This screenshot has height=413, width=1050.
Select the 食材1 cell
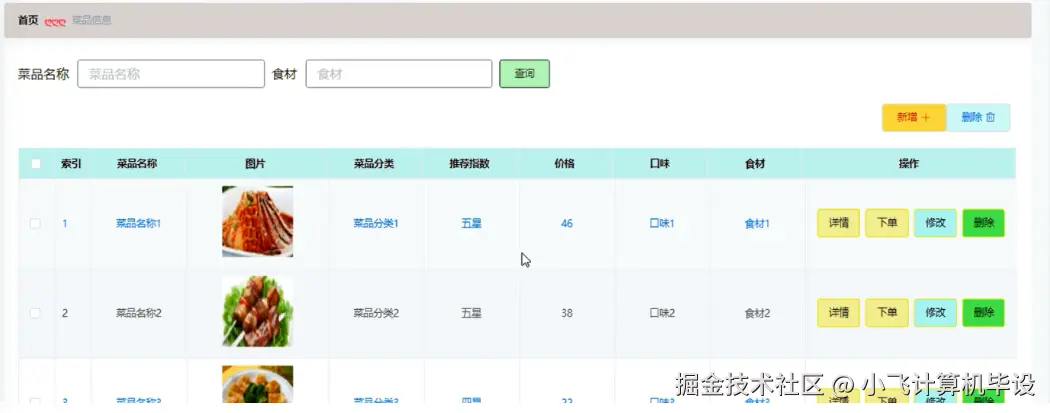[x=757, y=224]
